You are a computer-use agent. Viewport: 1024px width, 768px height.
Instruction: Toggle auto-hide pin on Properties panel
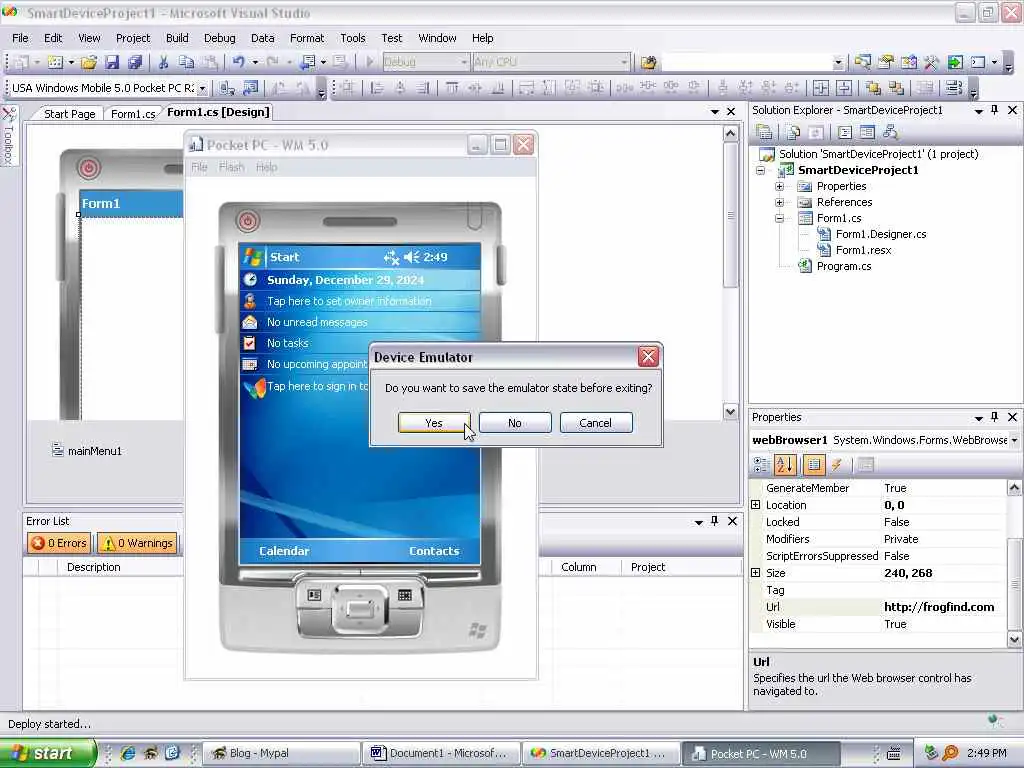(995, 417)
